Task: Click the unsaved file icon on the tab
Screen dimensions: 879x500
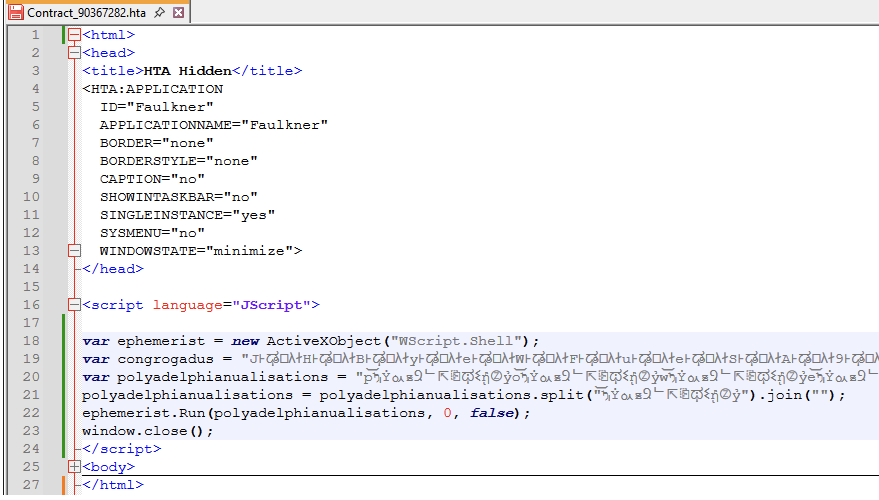Action: click(16, 12)
